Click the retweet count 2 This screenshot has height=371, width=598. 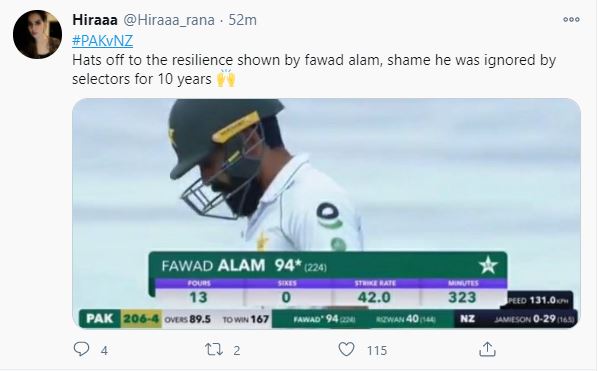pos(237,350)
